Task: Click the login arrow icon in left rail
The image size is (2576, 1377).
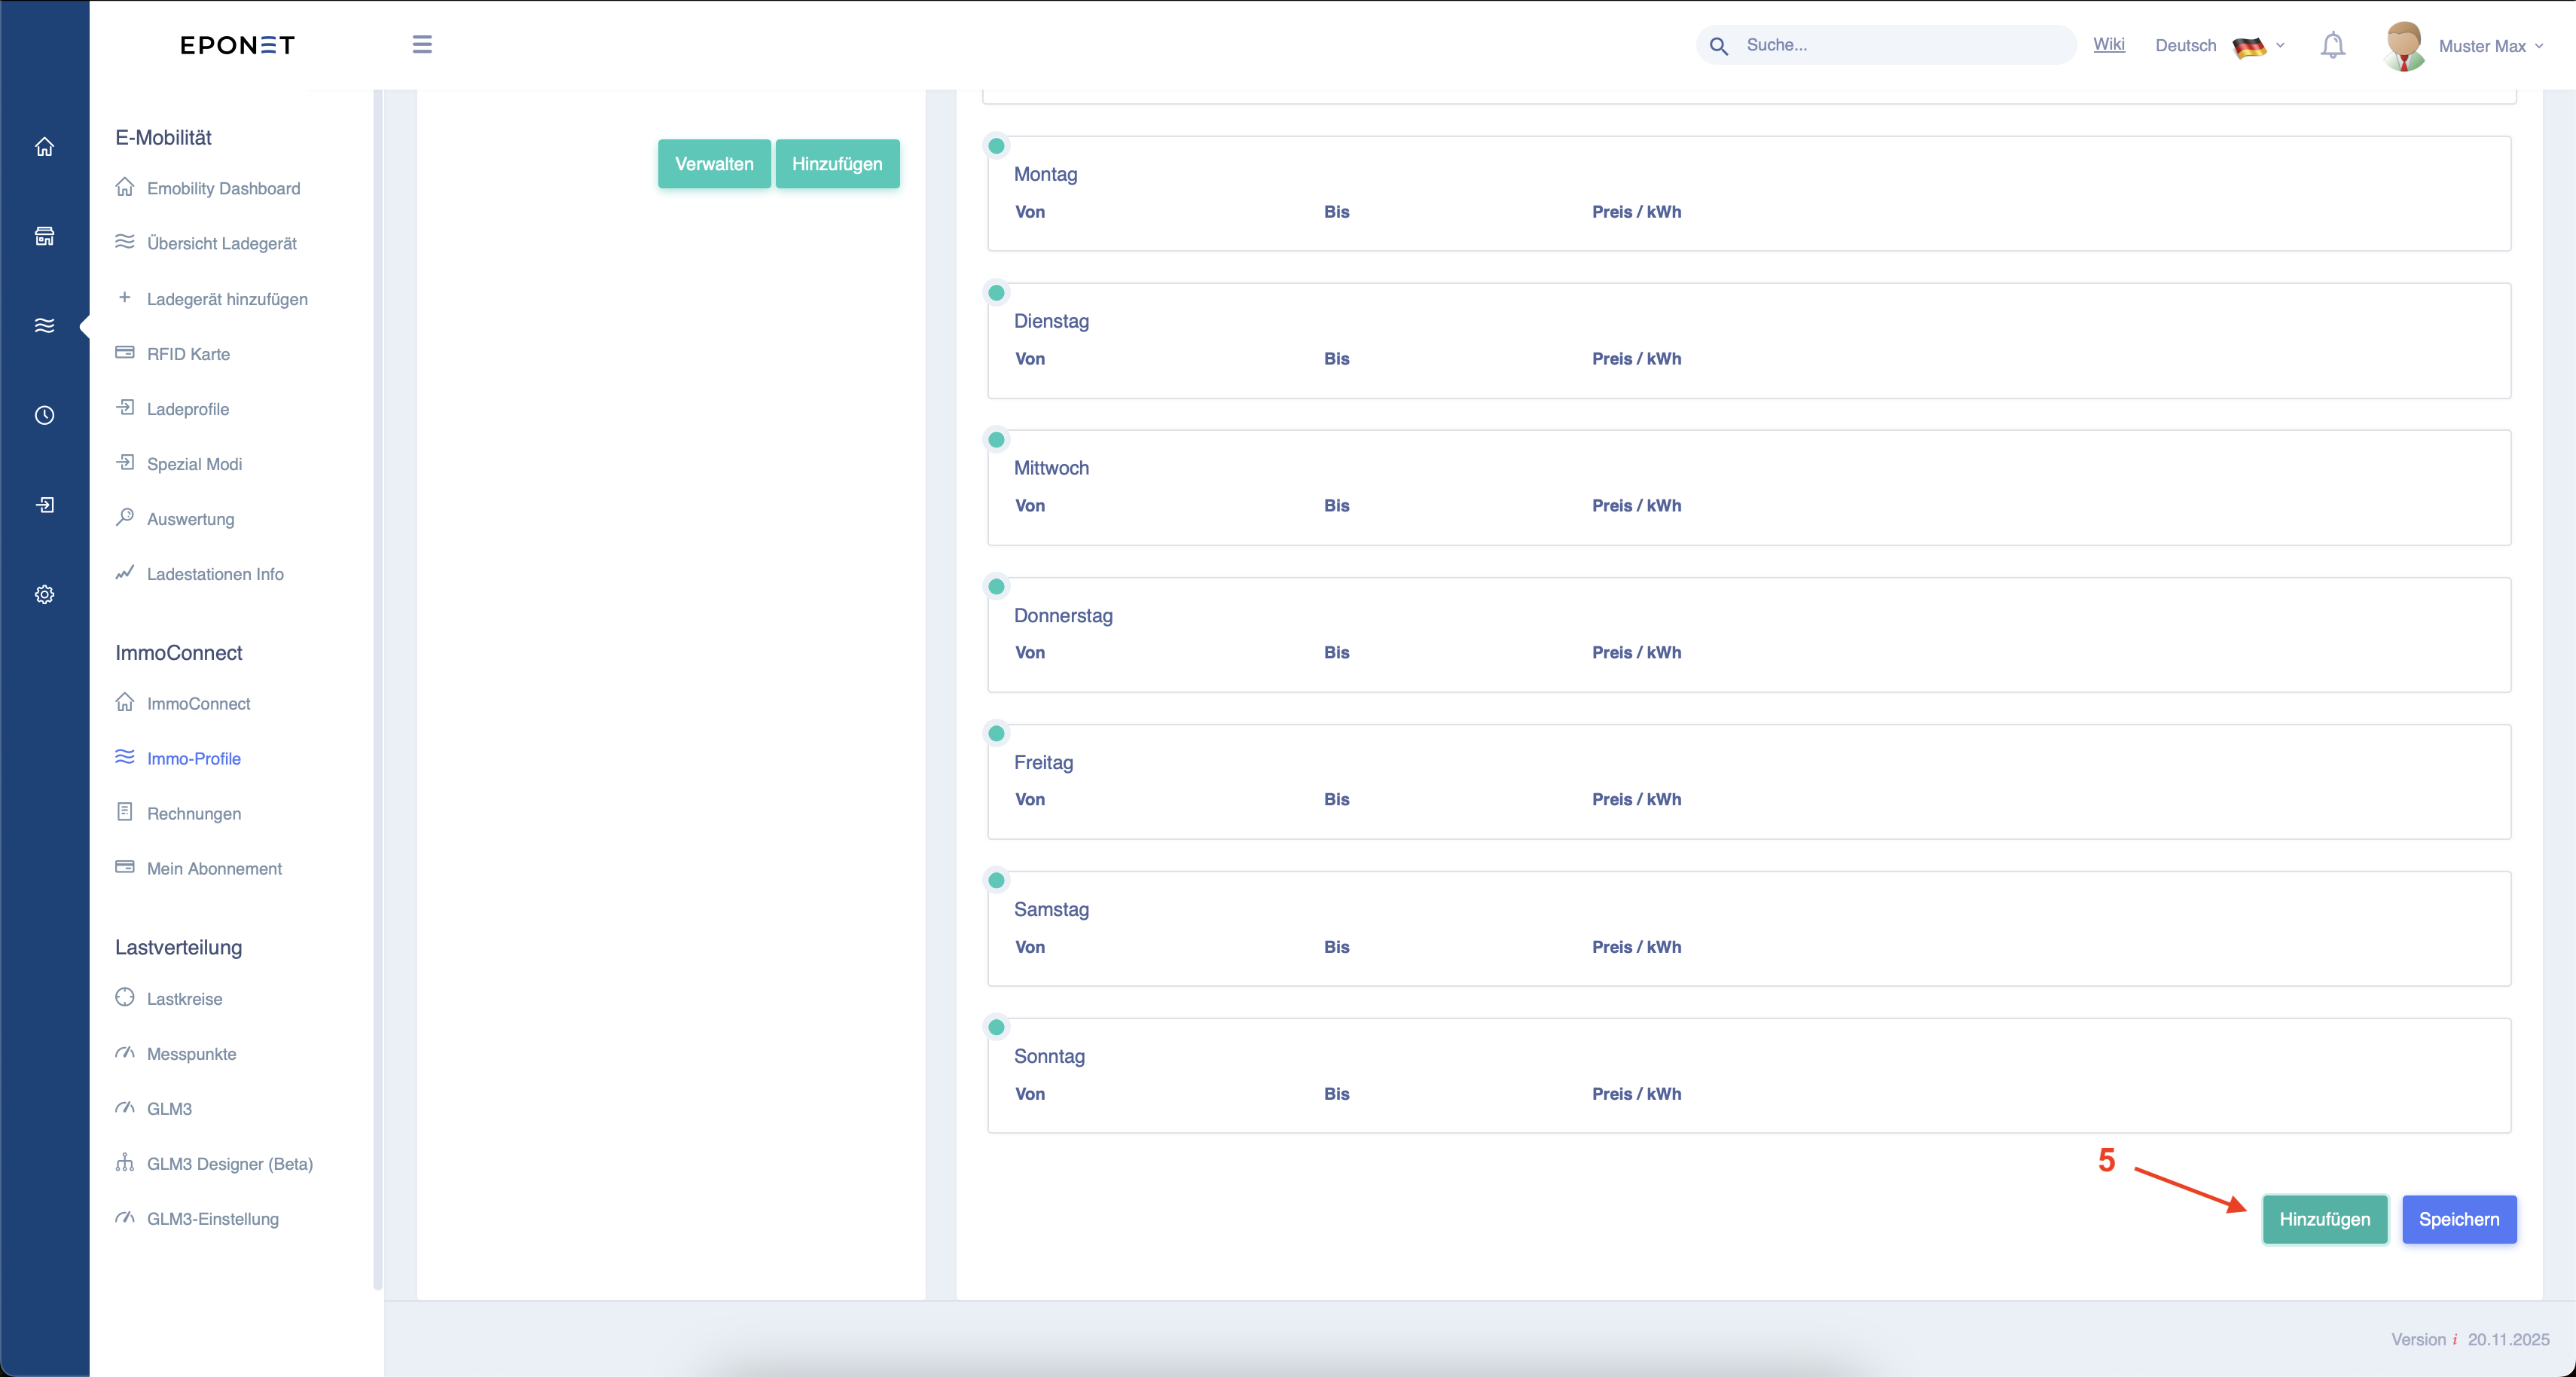Action: pos(44,505)
